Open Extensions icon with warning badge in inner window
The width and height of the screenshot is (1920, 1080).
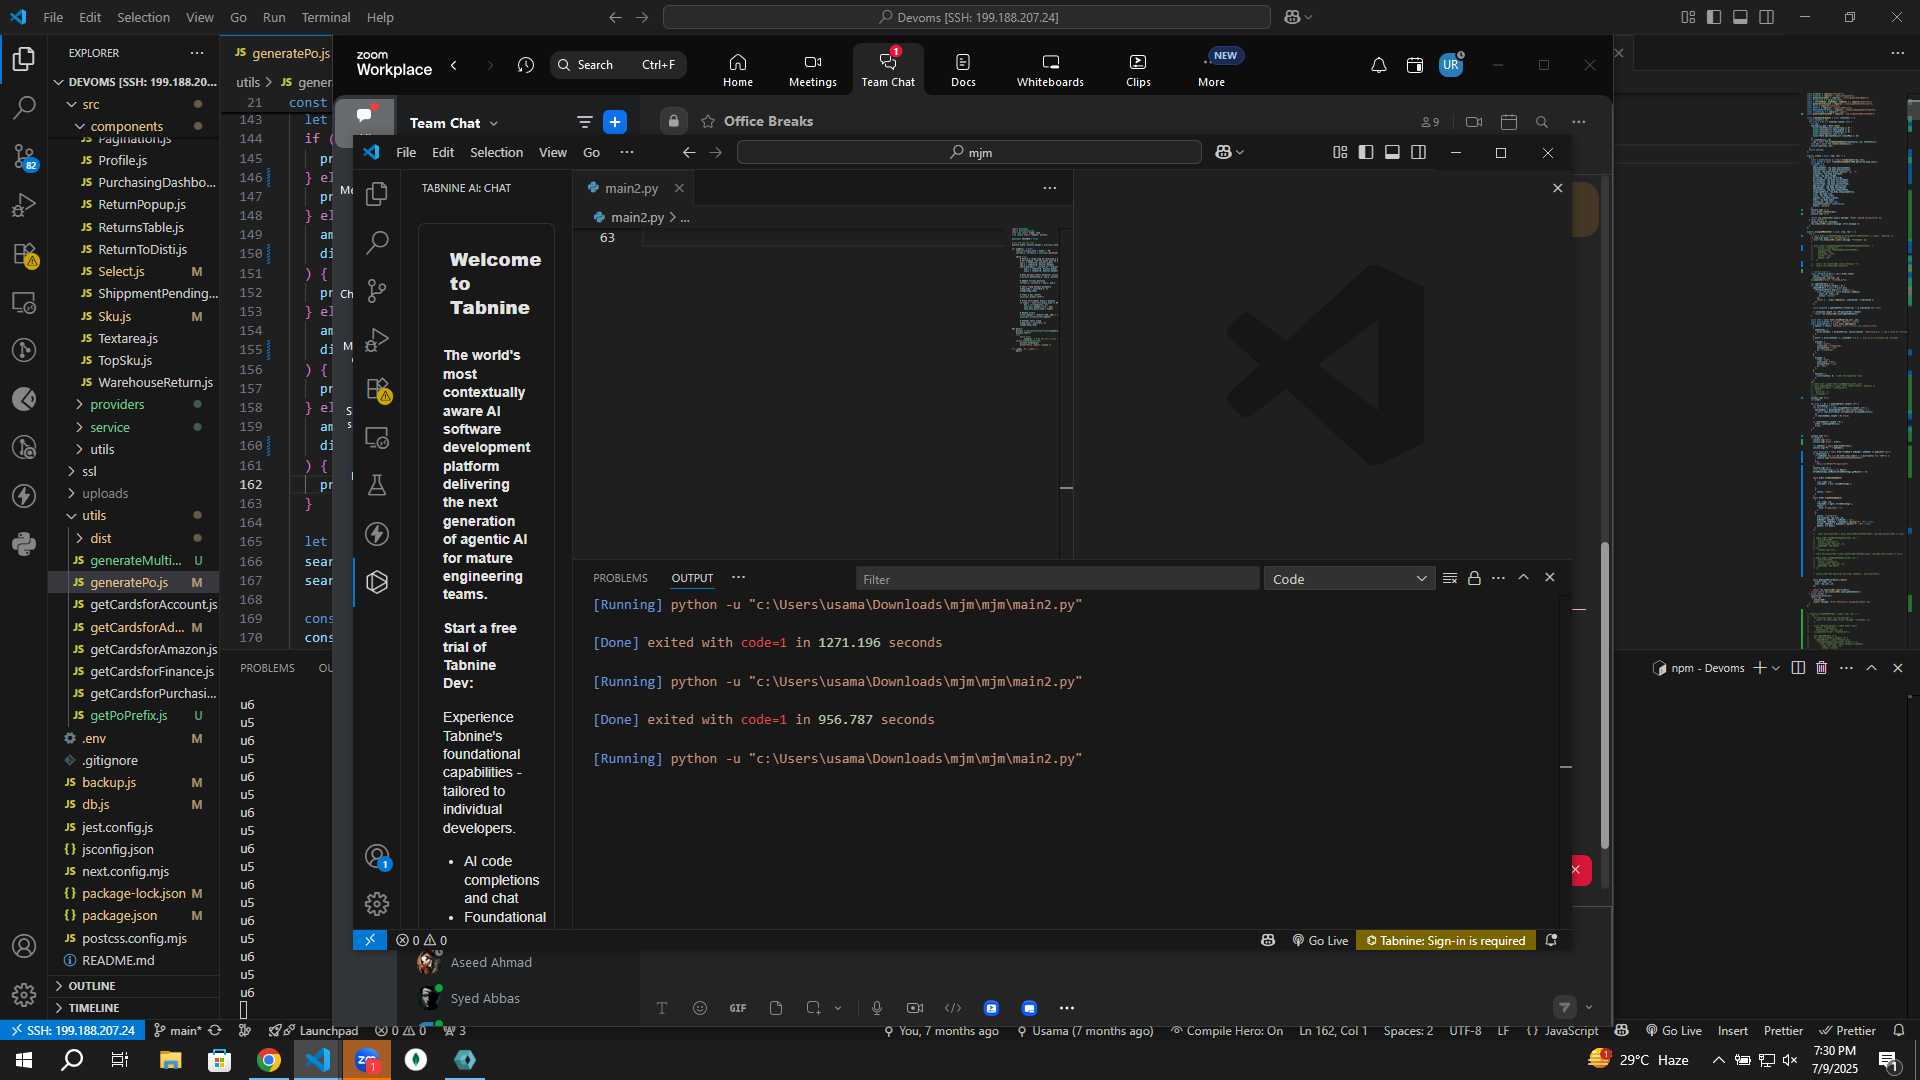click(x=377, y=389)
